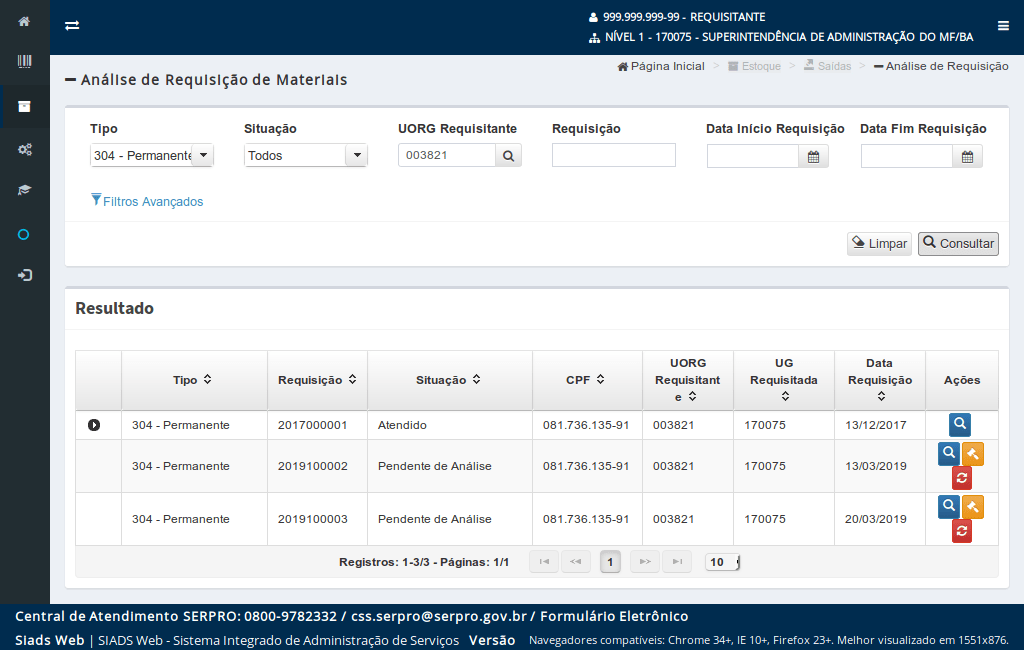
Task: Expand row details for requisition 2017000001
Action: point(94,425)
